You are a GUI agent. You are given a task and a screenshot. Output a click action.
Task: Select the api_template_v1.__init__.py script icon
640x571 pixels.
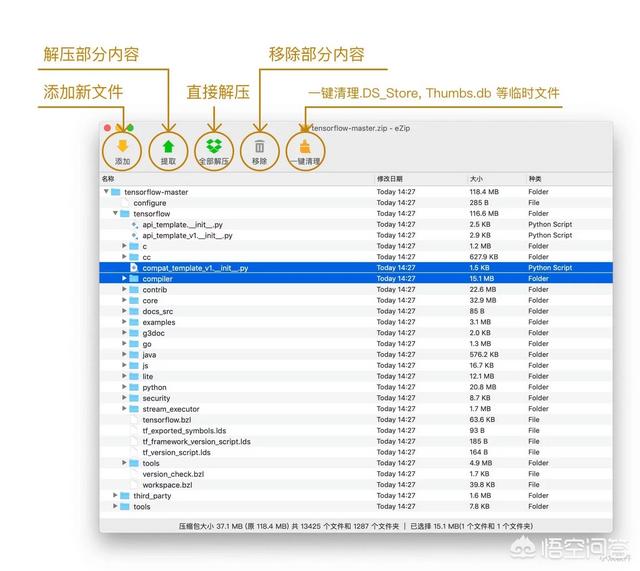(x=134, y=235)
